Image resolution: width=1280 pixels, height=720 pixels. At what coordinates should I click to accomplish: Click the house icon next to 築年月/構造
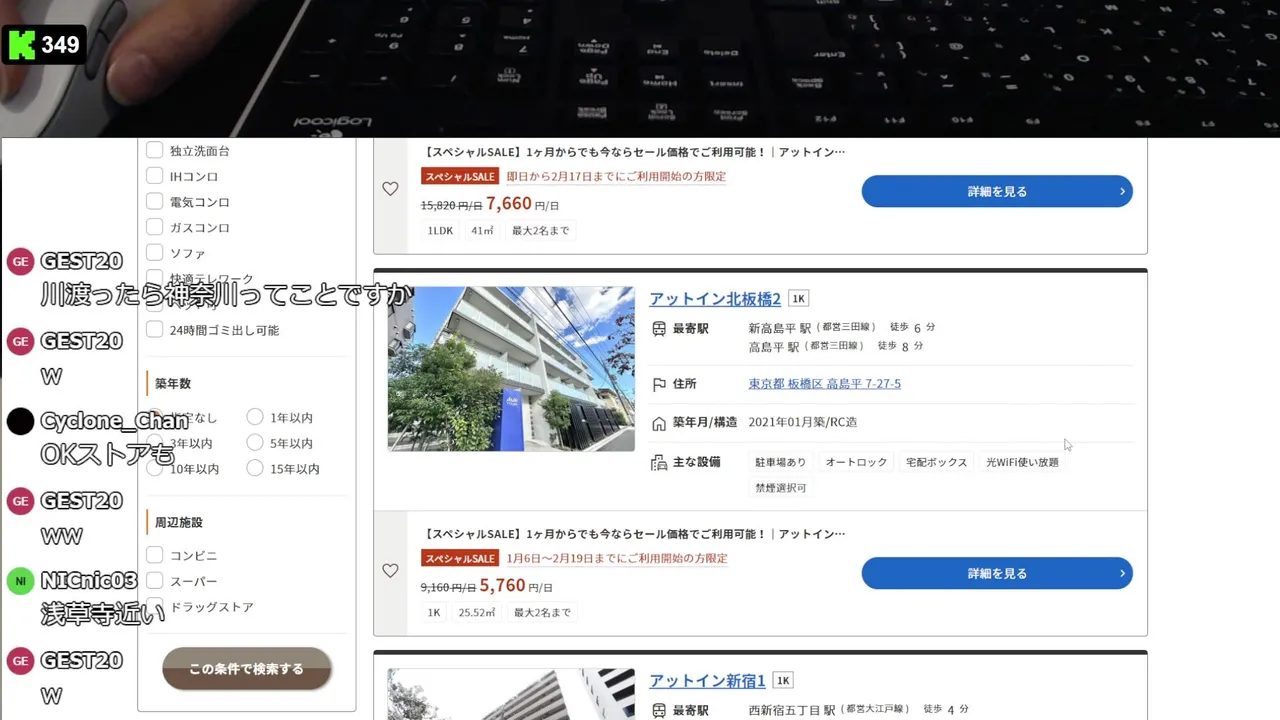point(659,423)
